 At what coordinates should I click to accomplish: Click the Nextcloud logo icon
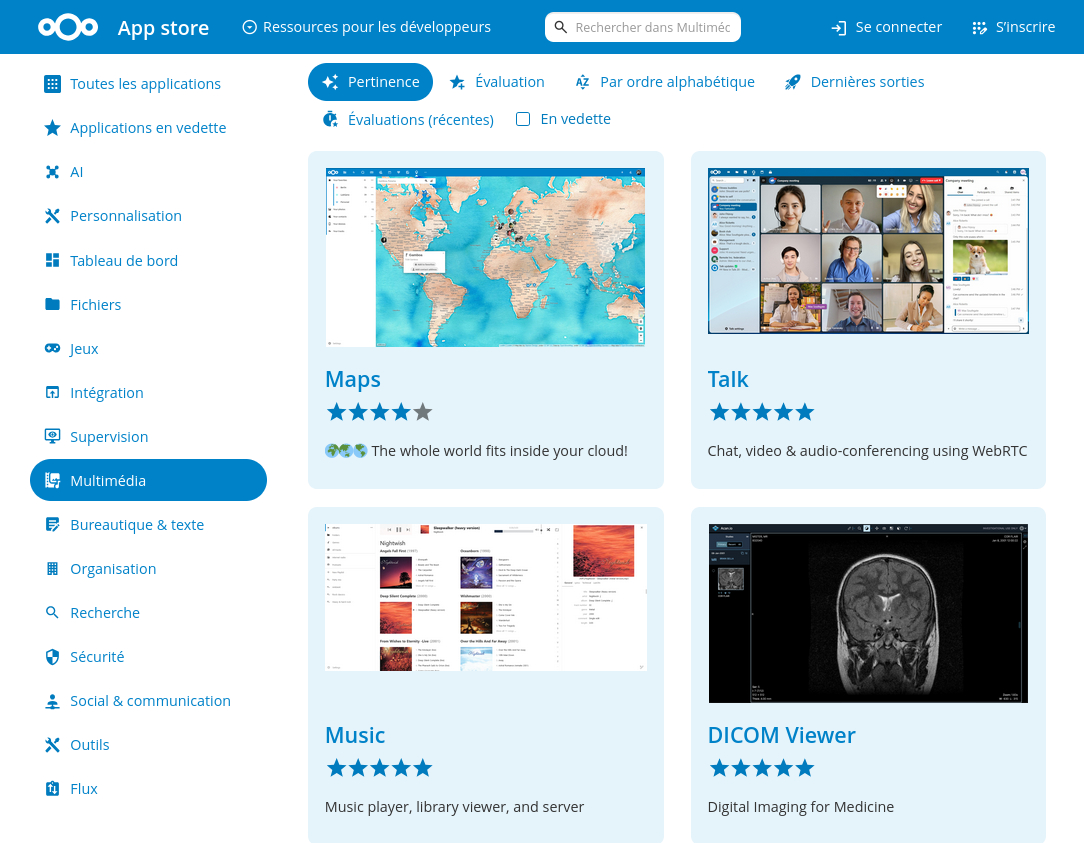(x=67, y=27)
